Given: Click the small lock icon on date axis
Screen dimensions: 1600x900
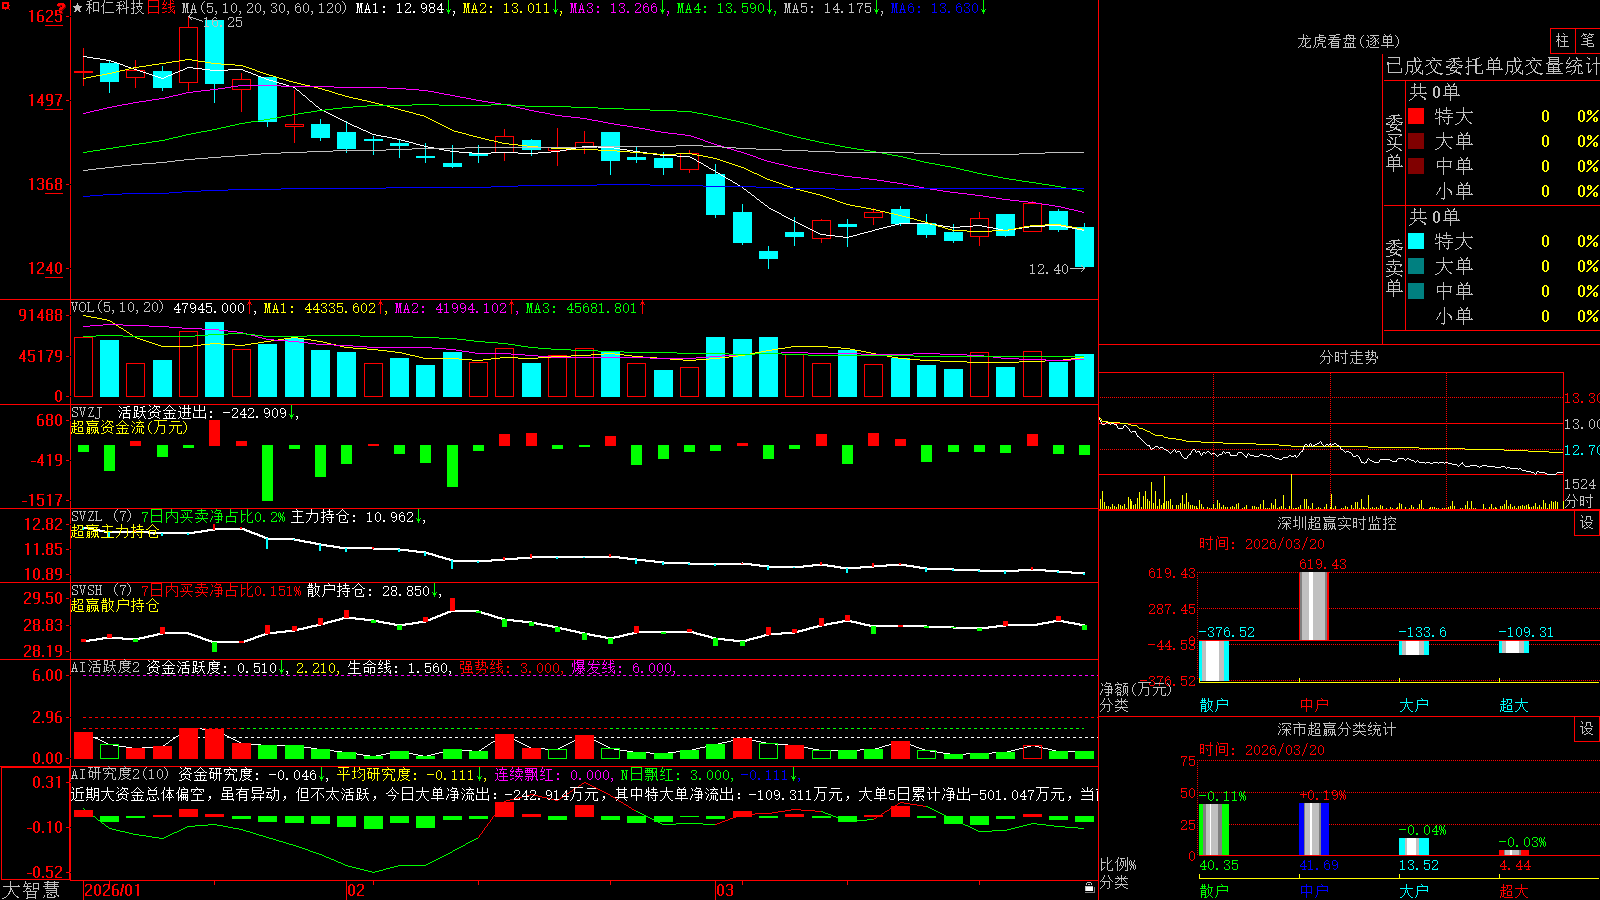Looking at the screenshot, I should coord(1090,887).
